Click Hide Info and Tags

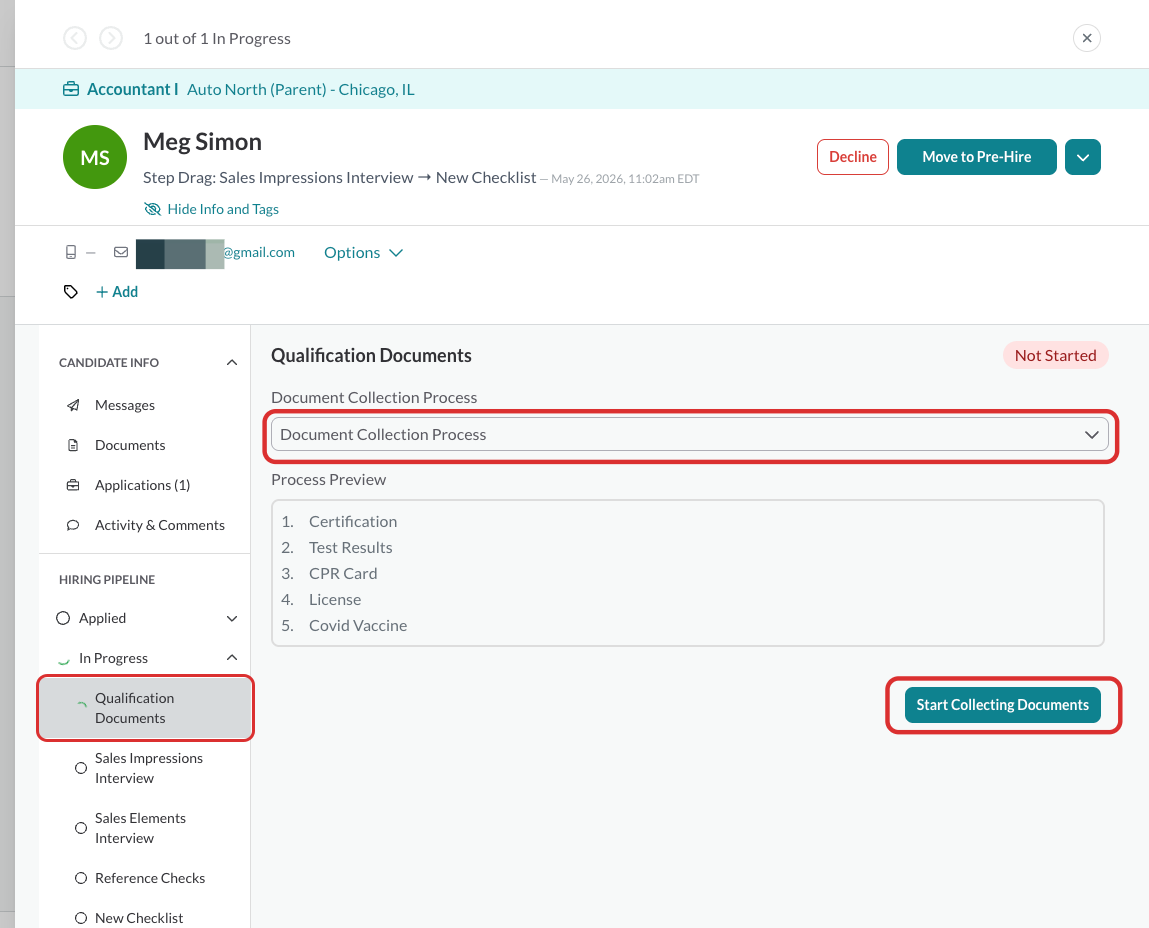(x=212, y=209)
